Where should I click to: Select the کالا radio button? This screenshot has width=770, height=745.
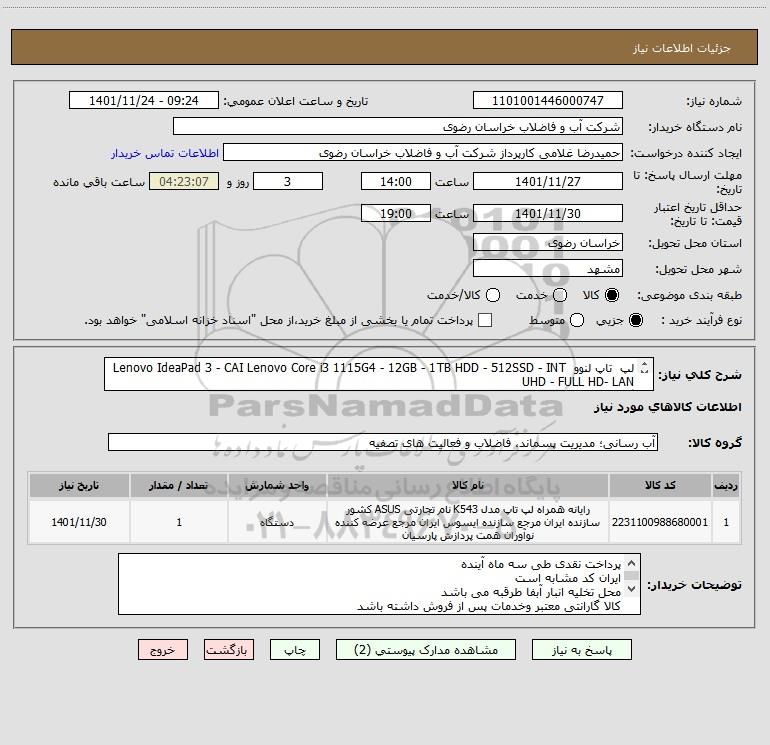coord(612,295)
